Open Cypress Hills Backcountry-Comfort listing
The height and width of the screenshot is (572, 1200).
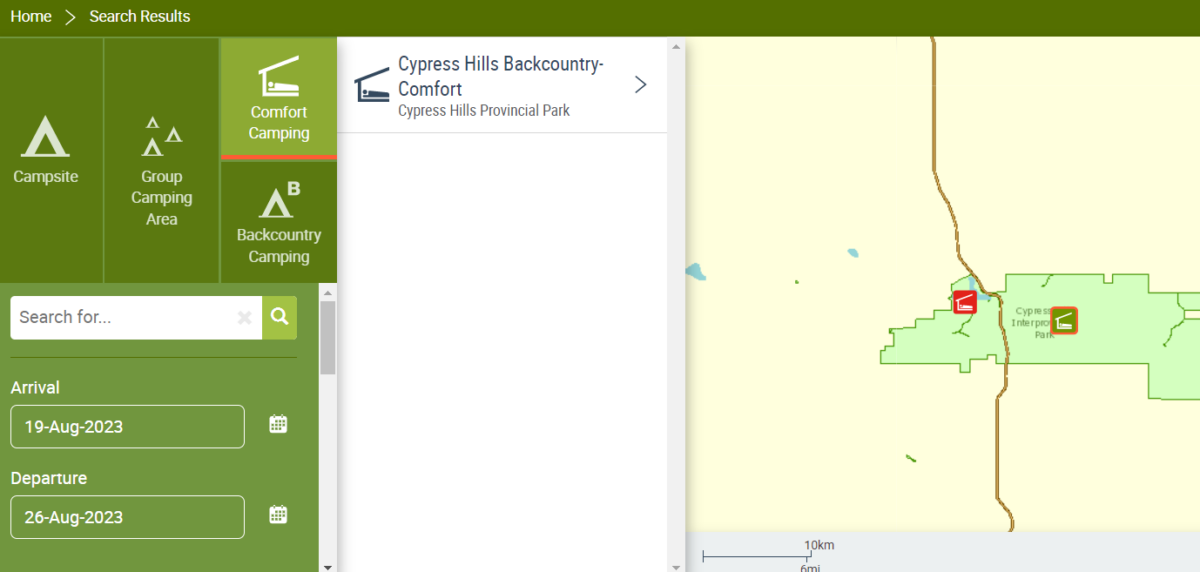500,85
